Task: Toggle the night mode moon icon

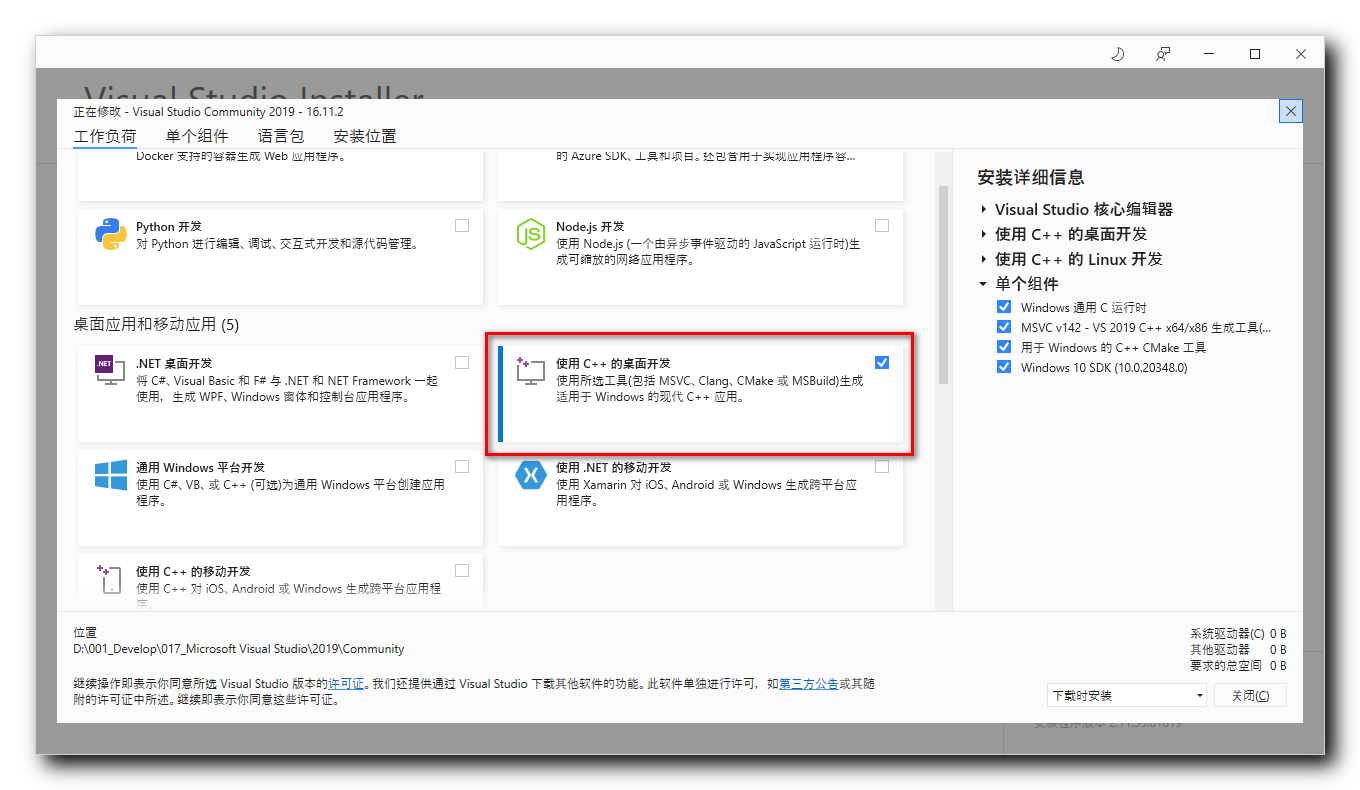Action: [1118, 54]
